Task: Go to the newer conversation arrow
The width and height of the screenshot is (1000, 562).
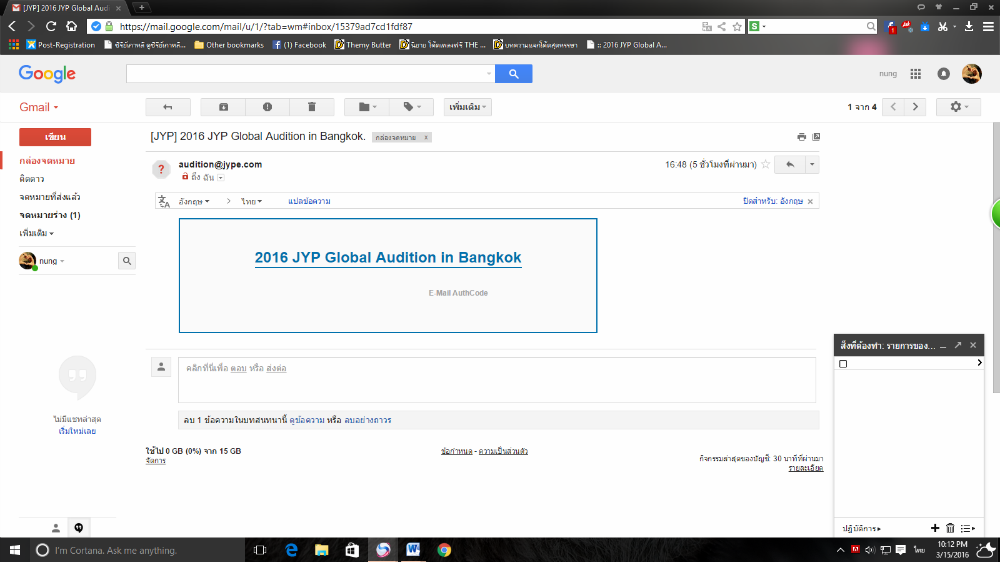Action: click(x=893, y=107)
